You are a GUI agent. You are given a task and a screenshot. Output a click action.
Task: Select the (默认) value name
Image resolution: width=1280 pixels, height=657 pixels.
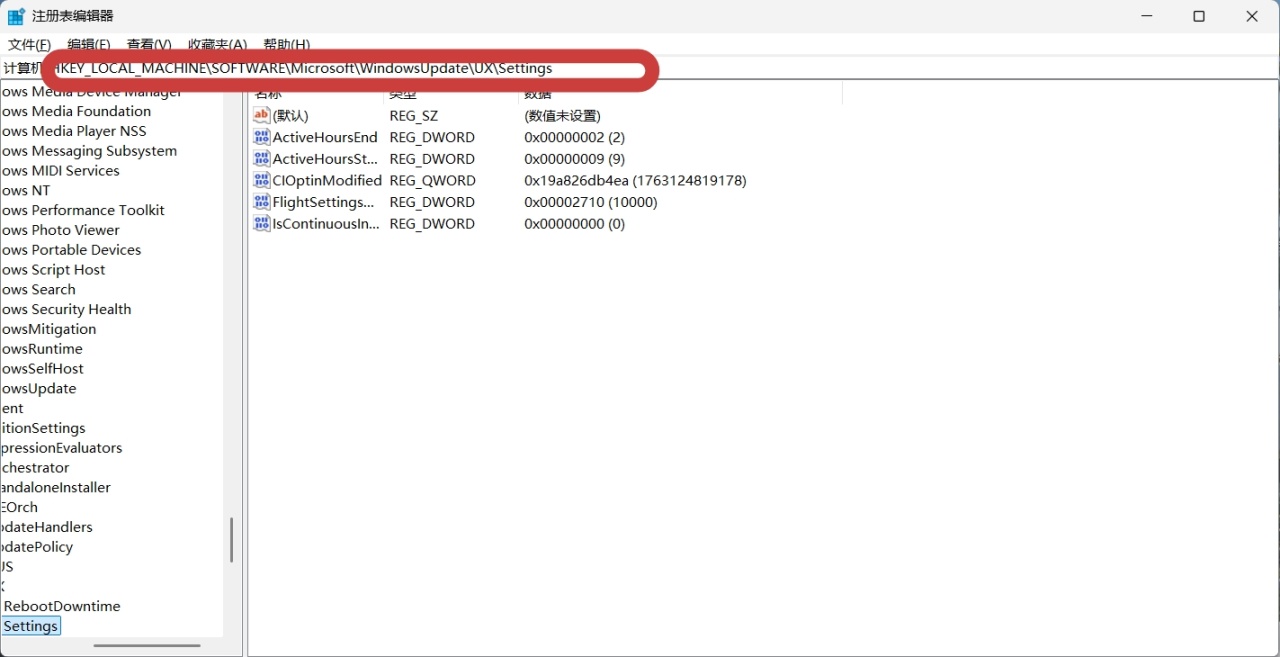[x=291, y=116]
